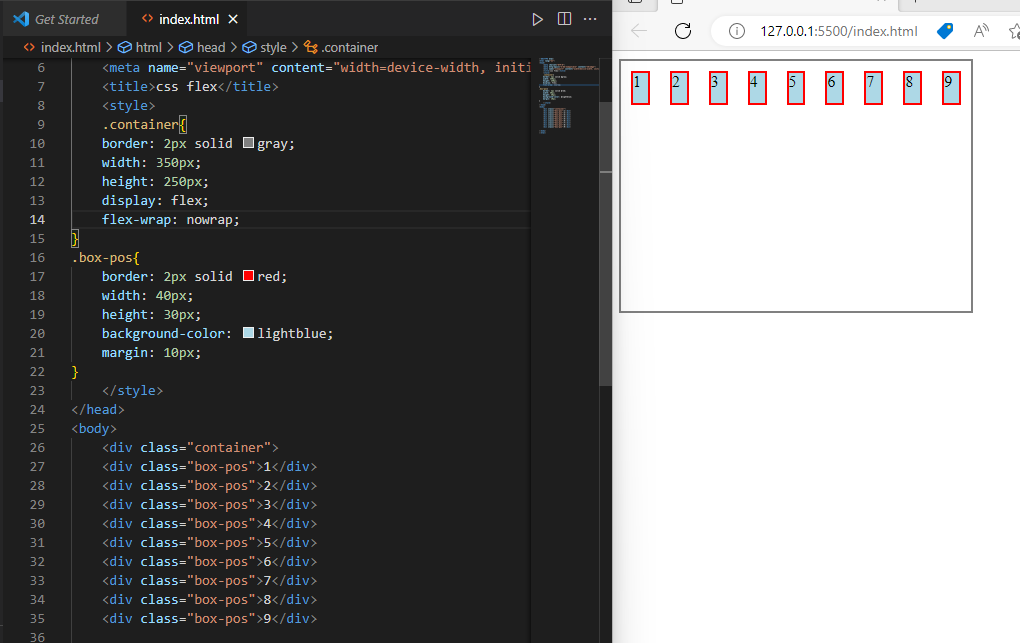Click box 1 in the browser preview
Viewport: 1020px width, 643px height.
640,88
